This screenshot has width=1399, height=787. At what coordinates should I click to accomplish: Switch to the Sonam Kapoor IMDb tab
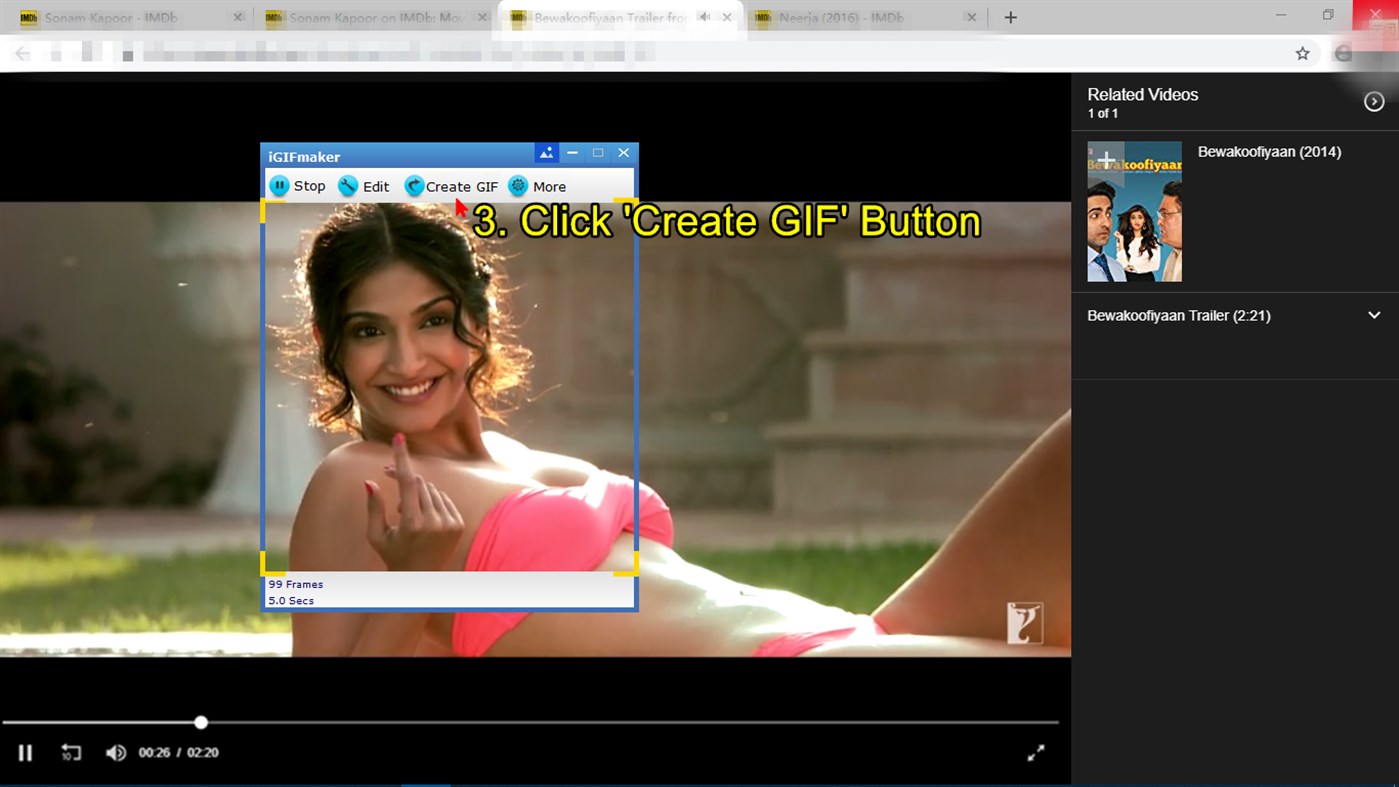(x=110, y=17)
